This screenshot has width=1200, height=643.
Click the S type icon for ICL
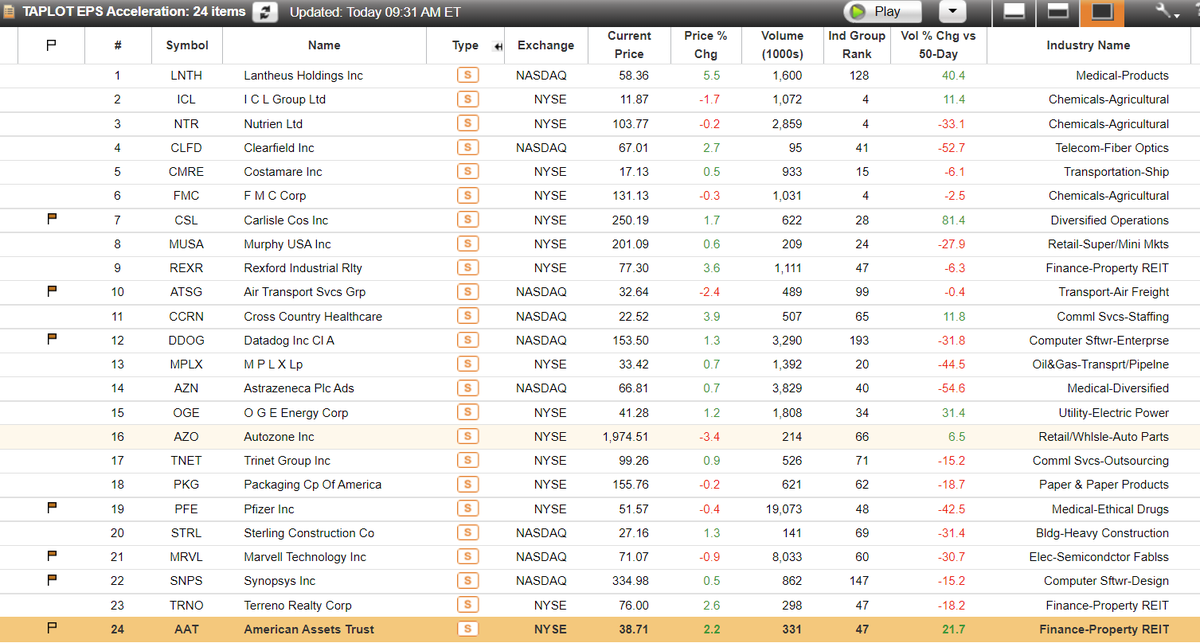click(466, 100)
